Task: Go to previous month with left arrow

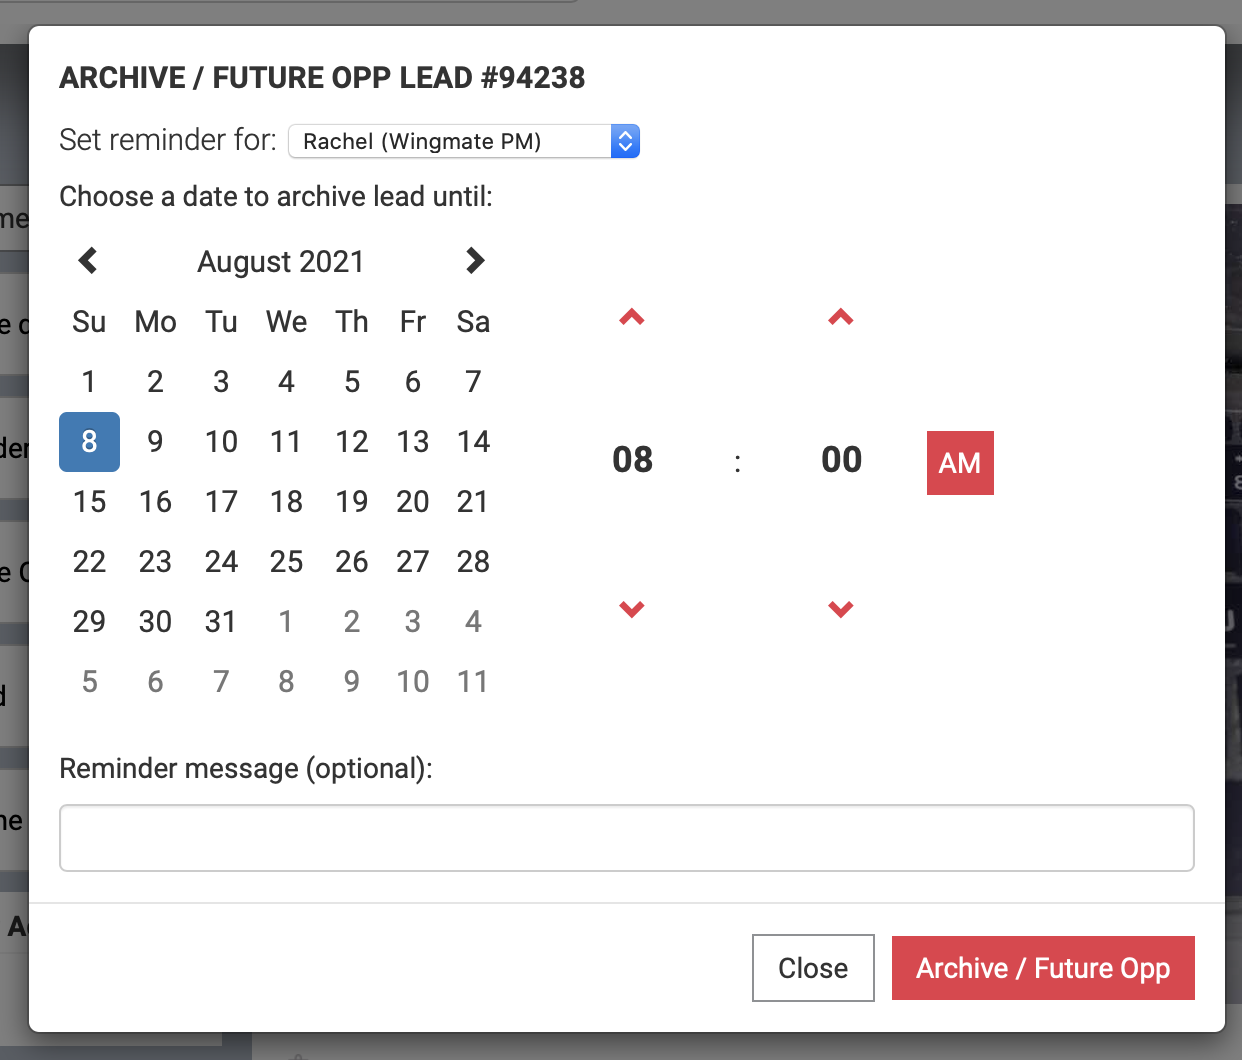Action: pos(88,261)
